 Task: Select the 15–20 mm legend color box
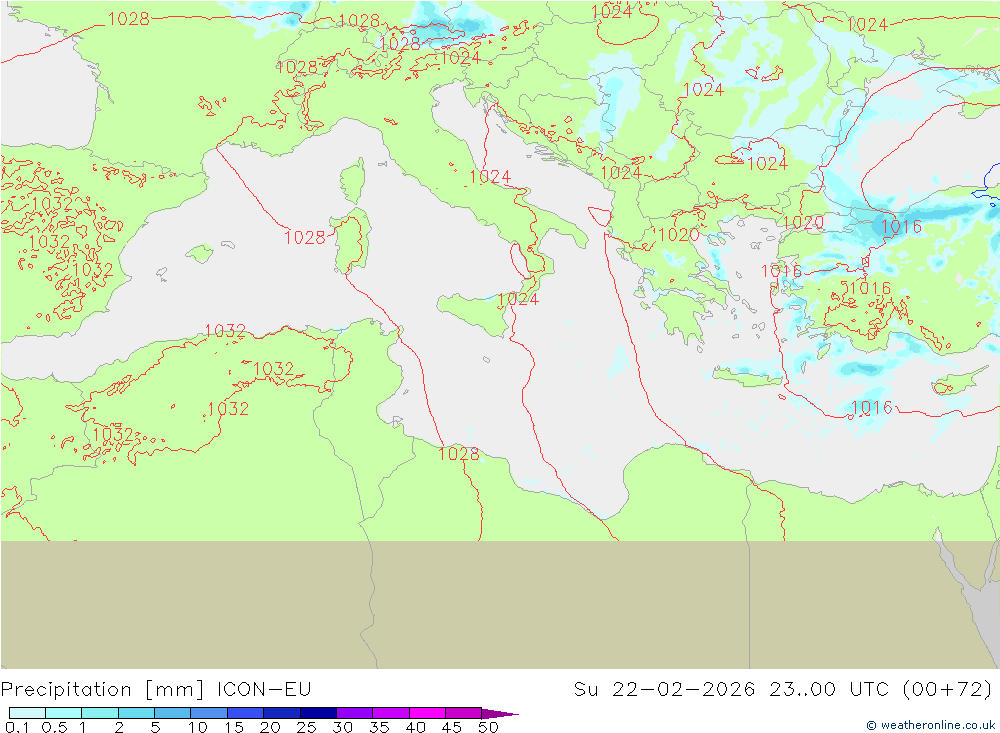point(246,713)
